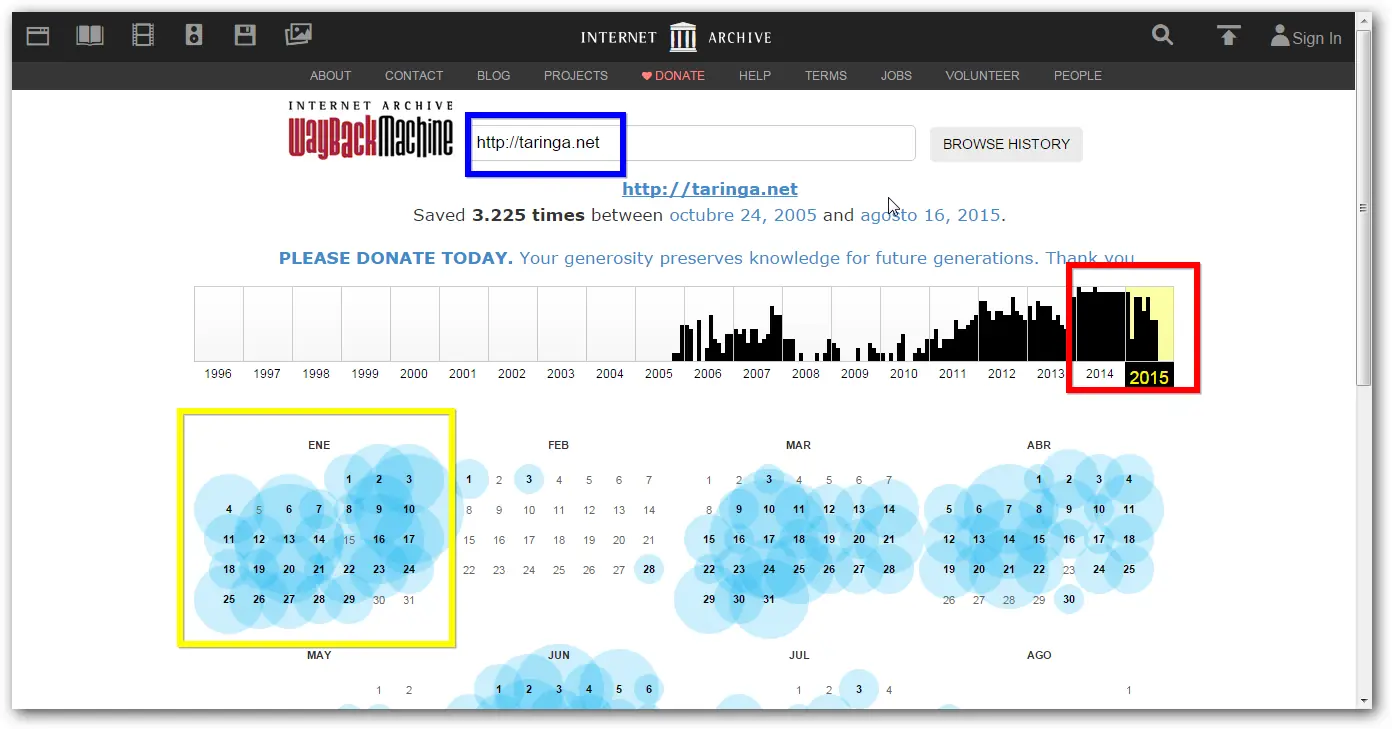Click the Sign In user icon

[x=1280, y=36]
